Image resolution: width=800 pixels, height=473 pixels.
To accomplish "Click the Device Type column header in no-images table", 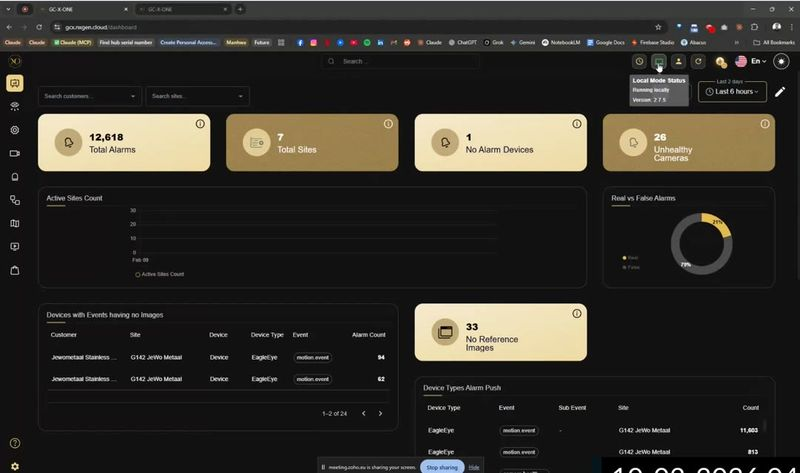I will click(x=267, y=335).
